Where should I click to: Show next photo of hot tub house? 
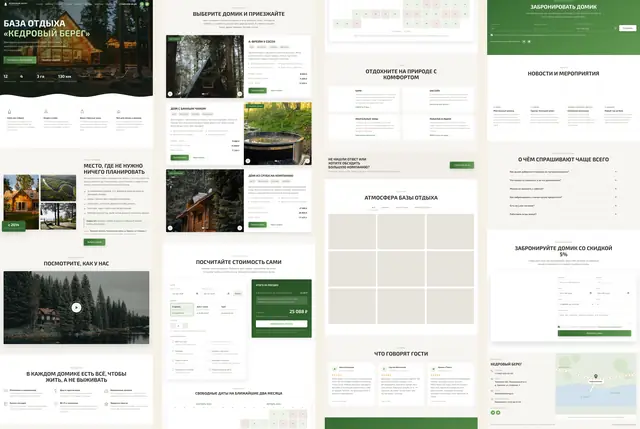tap(307, 161)
